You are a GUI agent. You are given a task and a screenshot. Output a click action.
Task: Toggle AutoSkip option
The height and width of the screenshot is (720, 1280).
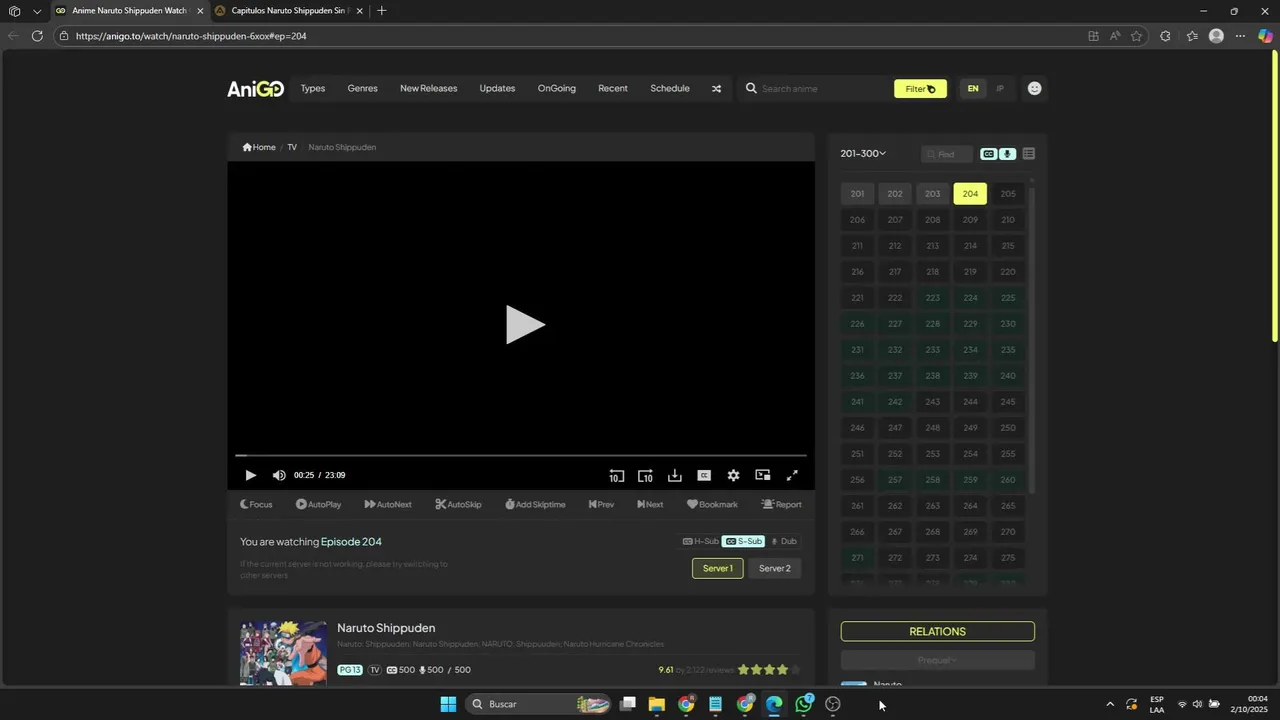[x=458, y=505]
